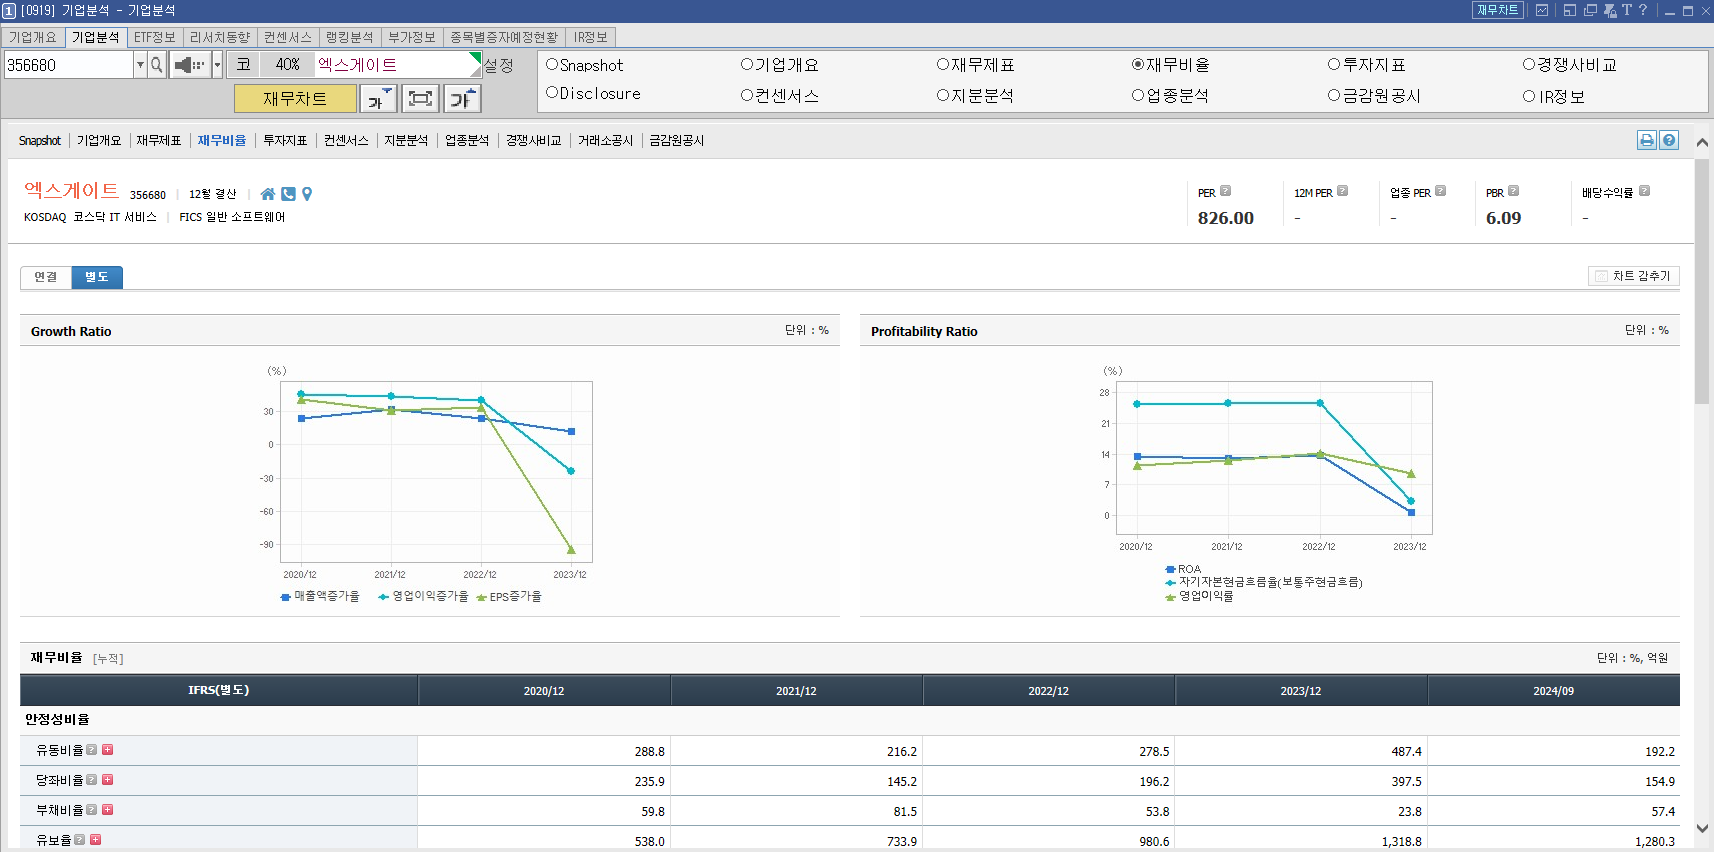Viewport: 1714px width, 852px height.
Task: Open the dropdown arrow beside speaker icon
Action: (217, 65)
